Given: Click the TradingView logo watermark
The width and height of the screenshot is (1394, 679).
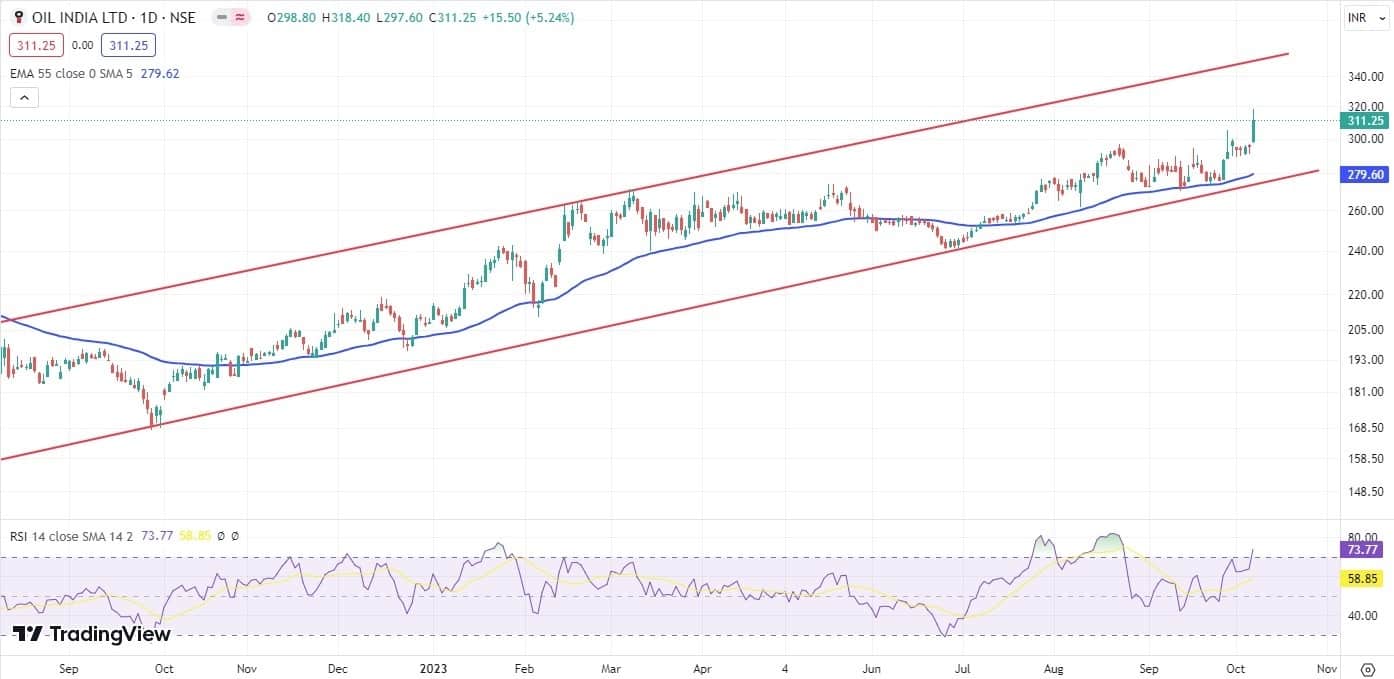Looking at the screenshot, I should pos(92,634).
